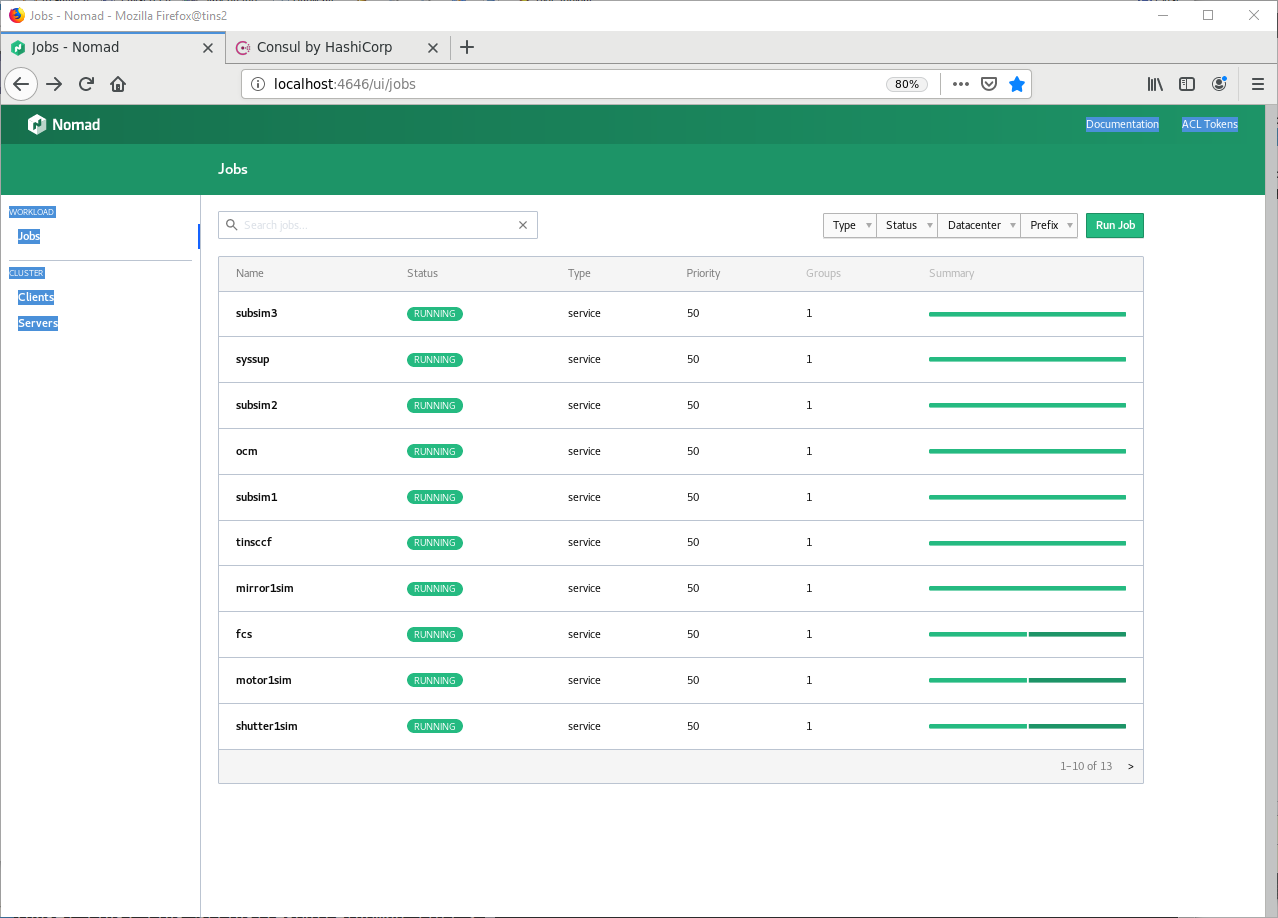Open the Type filter dropdown
This screenshot has height=918, width=1278.
click(x=850, y=225)
